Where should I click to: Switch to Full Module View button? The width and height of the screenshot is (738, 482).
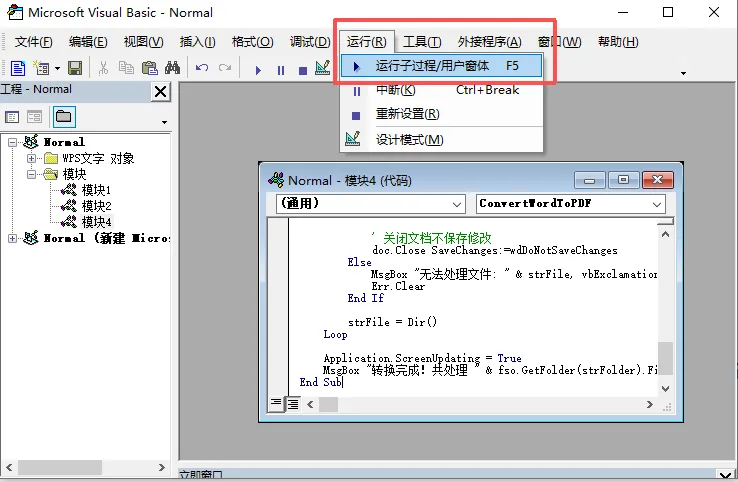(x=293, y=404)
